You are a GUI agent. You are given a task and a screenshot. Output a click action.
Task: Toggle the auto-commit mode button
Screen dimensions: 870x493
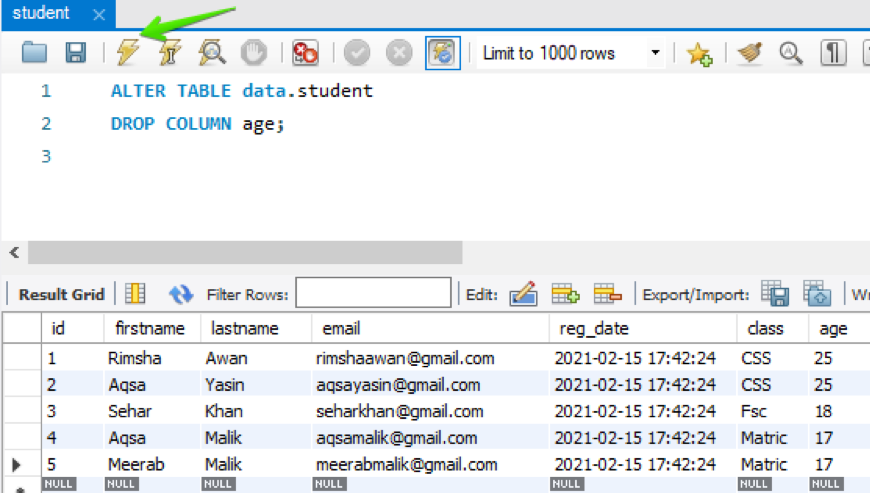coord(441,53)
